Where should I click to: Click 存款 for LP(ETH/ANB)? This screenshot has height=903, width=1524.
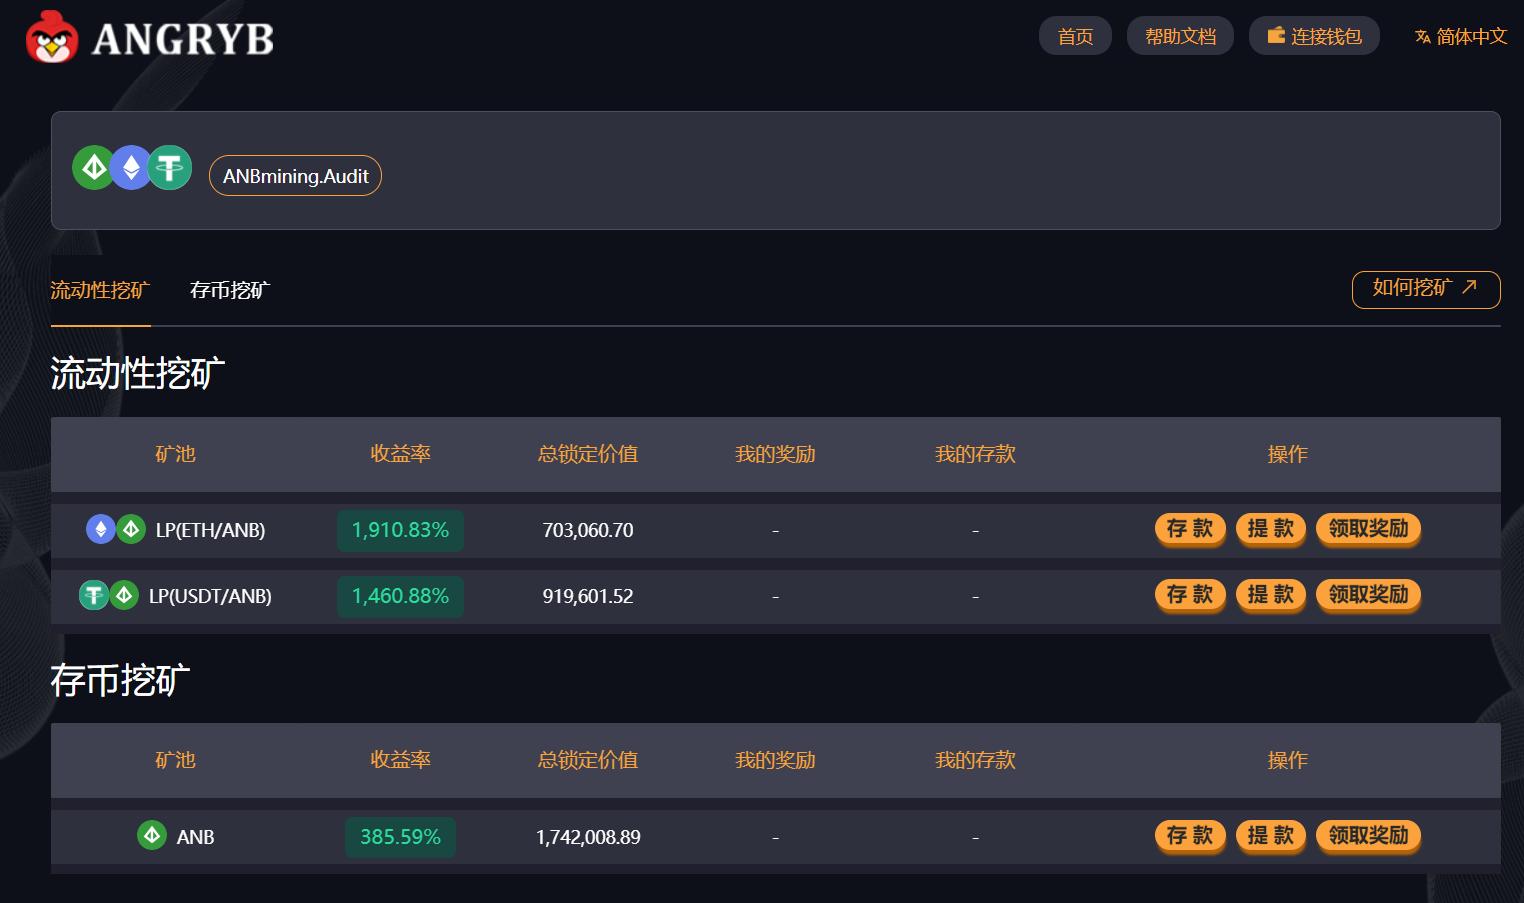click(1190, 528)
